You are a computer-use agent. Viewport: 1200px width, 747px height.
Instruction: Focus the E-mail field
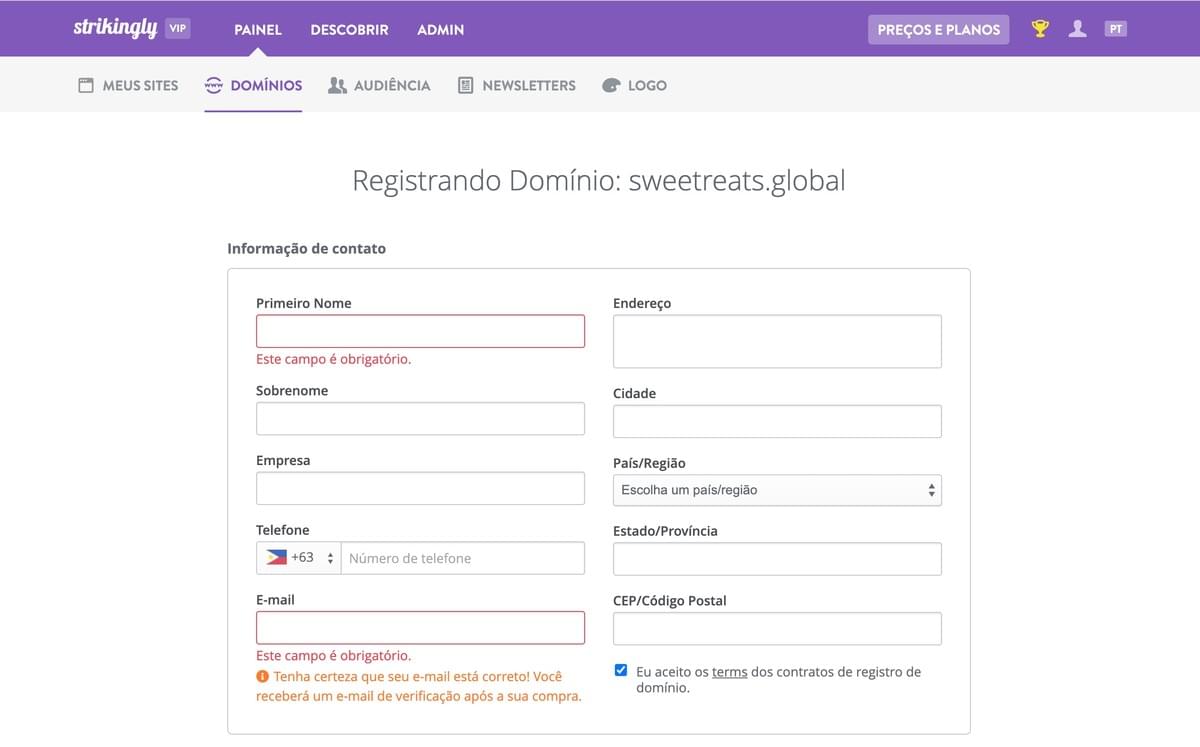[420, 627]
